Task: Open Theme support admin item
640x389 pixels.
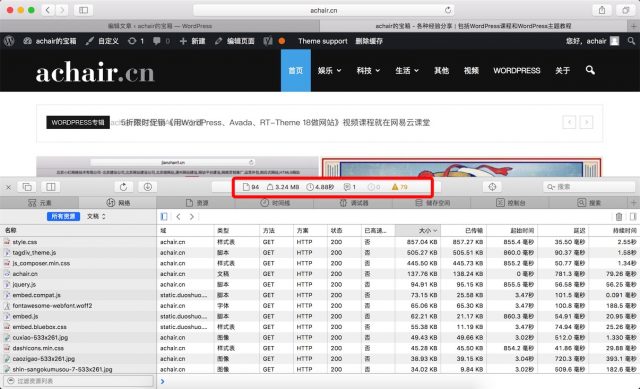Action: pos(323,41)
